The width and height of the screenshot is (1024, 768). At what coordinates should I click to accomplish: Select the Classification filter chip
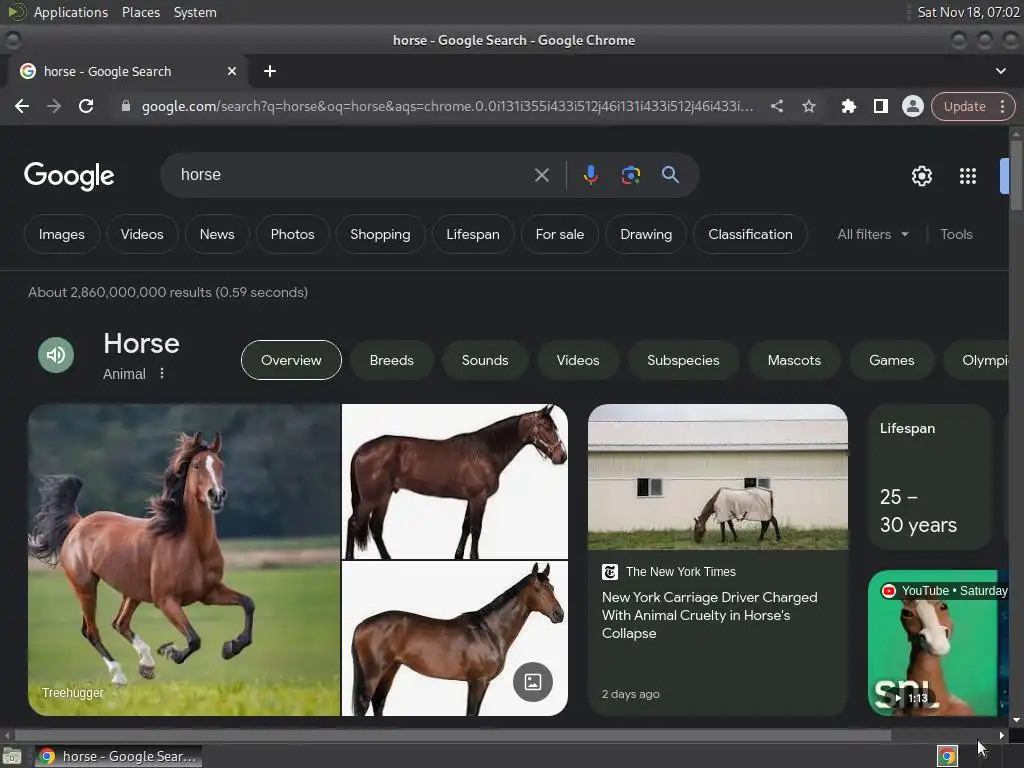click(750, 234)
